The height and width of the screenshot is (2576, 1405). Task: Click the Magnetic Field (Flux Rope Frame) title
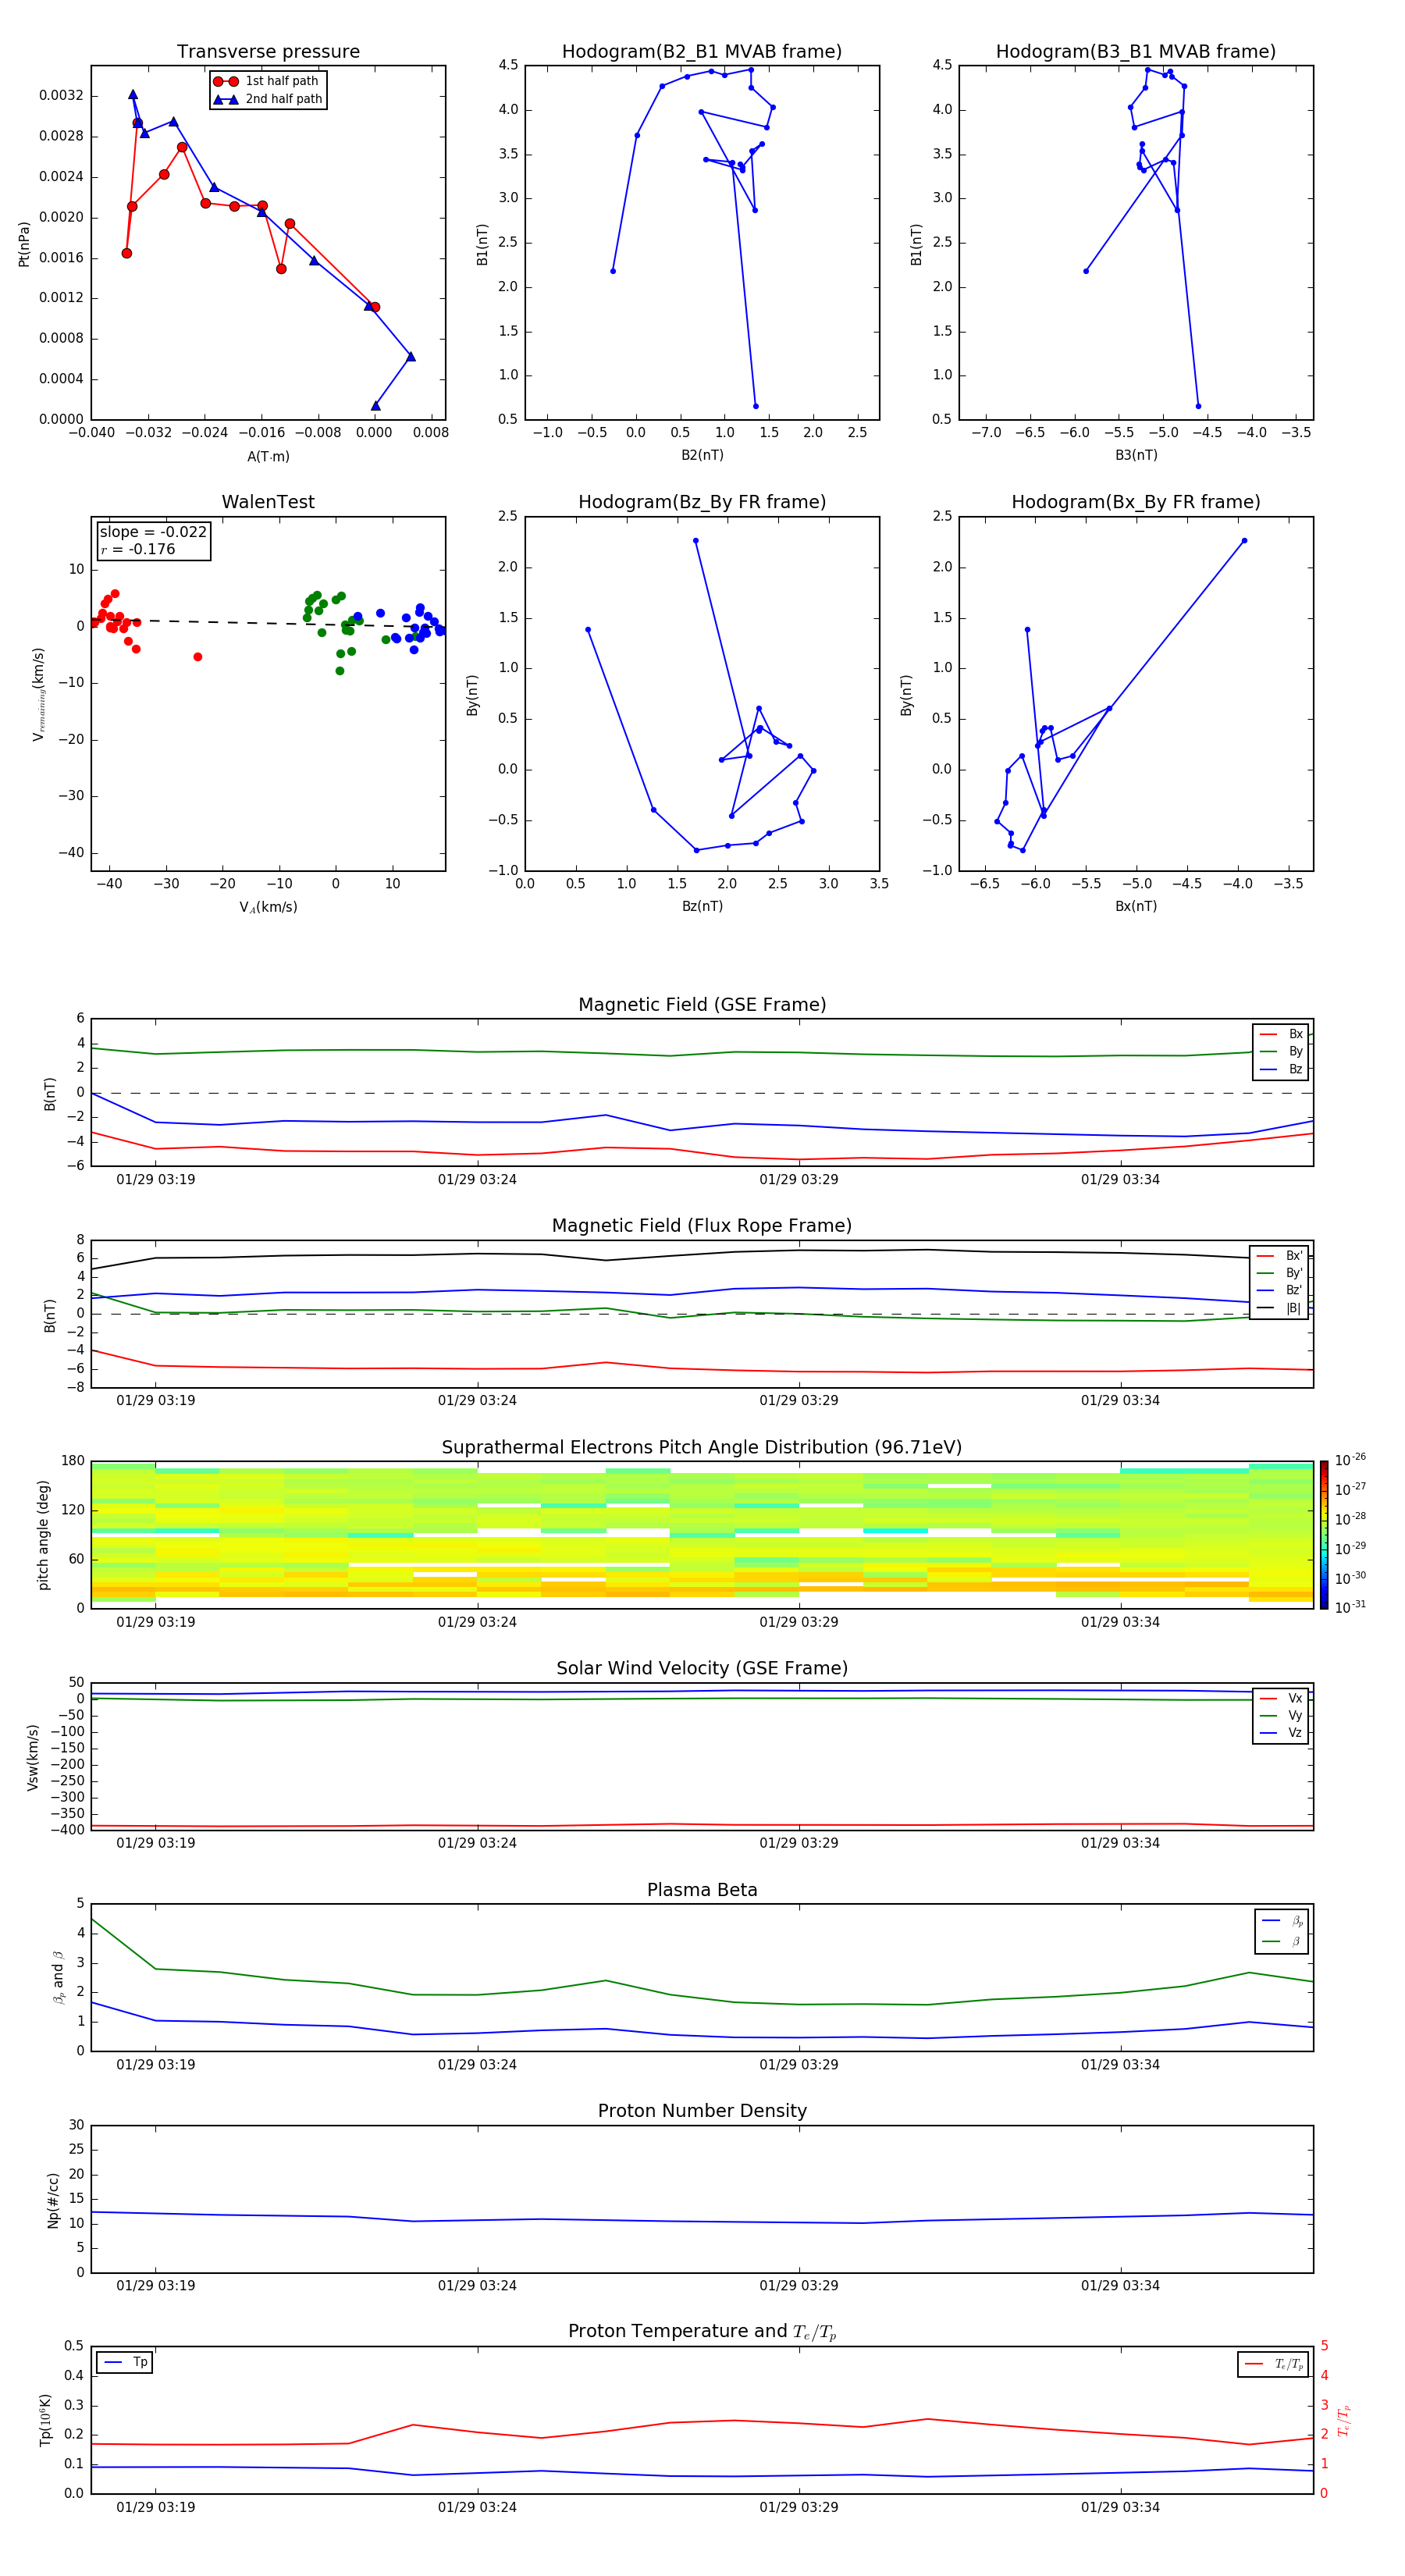coord(702,1226)
